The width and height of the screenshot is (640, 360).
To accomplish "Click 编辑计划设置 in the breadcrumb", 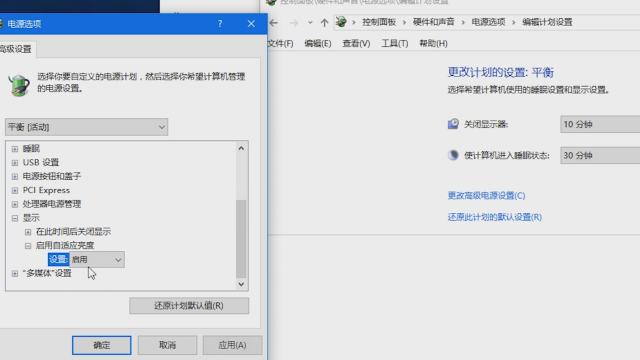I will (x=547, y=22).
